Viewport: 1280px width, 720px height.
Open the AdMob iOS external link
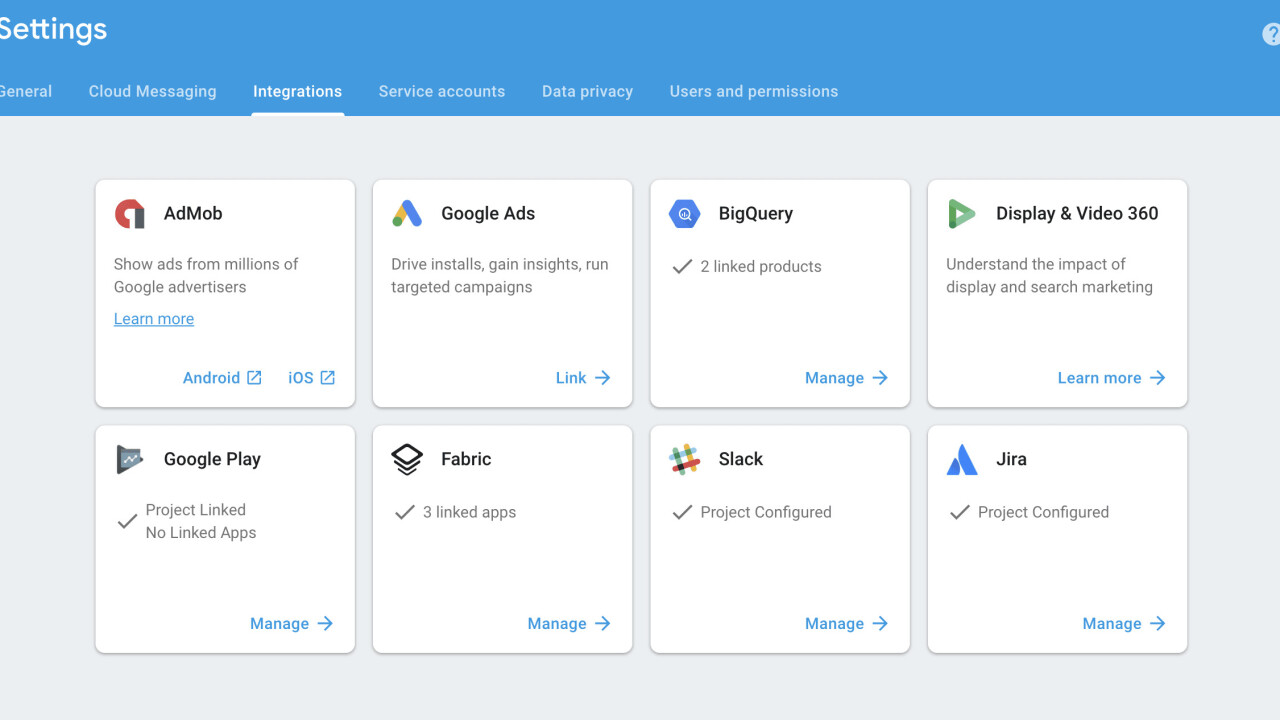(x=311, y=378)
